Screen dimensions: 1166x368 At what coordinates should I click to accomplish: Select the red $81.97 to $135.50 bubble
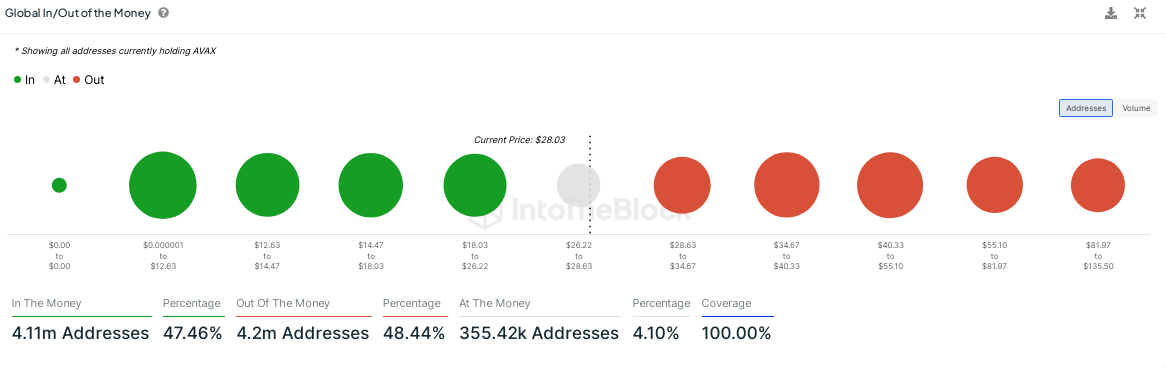pyautogui.click(x=1098, y=185)
